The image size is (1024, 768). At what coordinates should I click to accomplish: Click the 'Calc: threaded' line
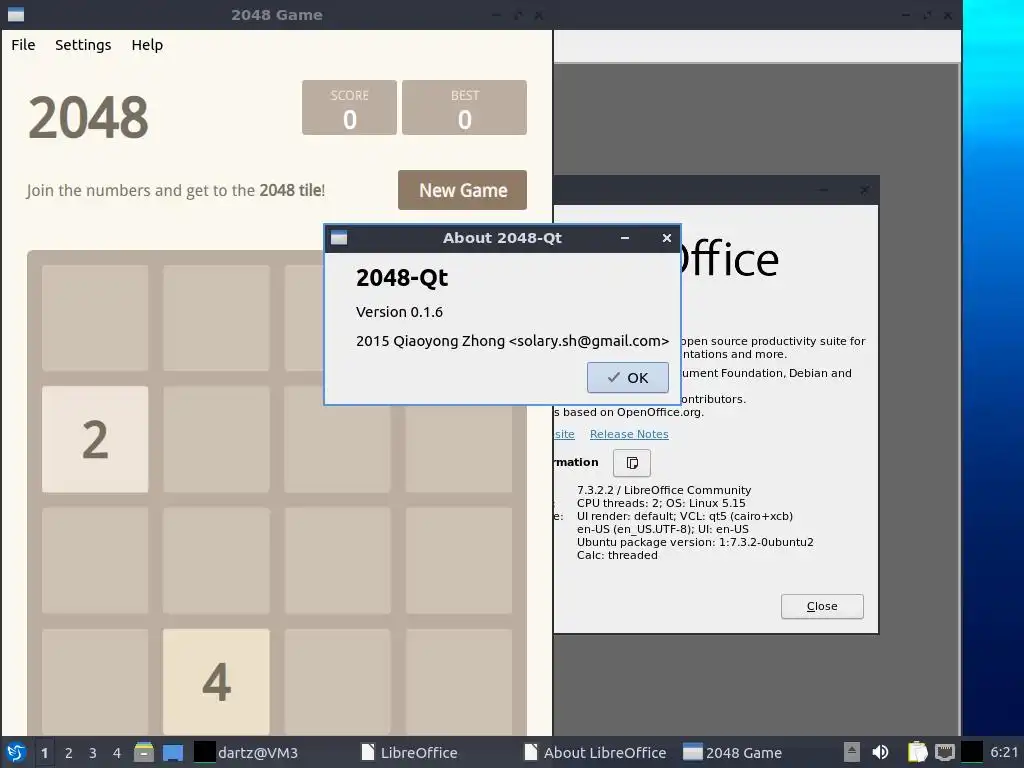(617, 555)
